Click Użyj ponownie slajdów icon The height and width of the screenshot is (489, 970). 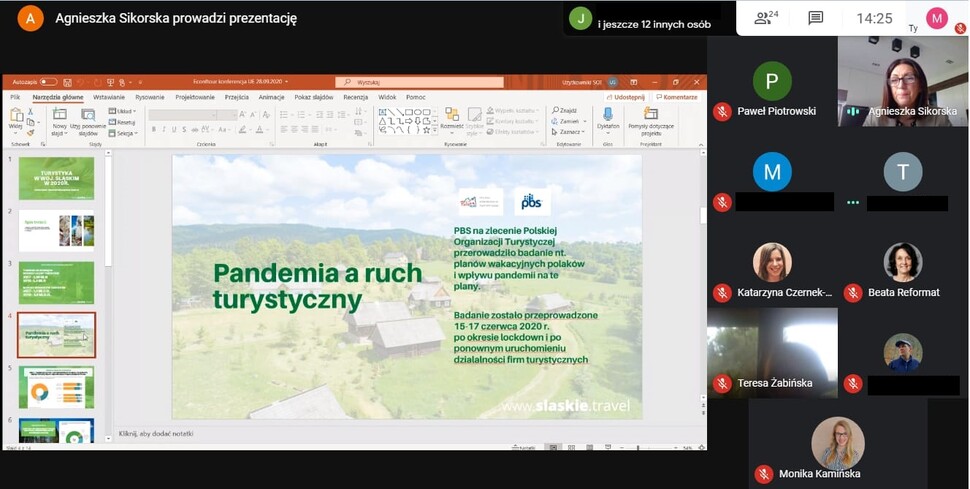coord(88,115)
